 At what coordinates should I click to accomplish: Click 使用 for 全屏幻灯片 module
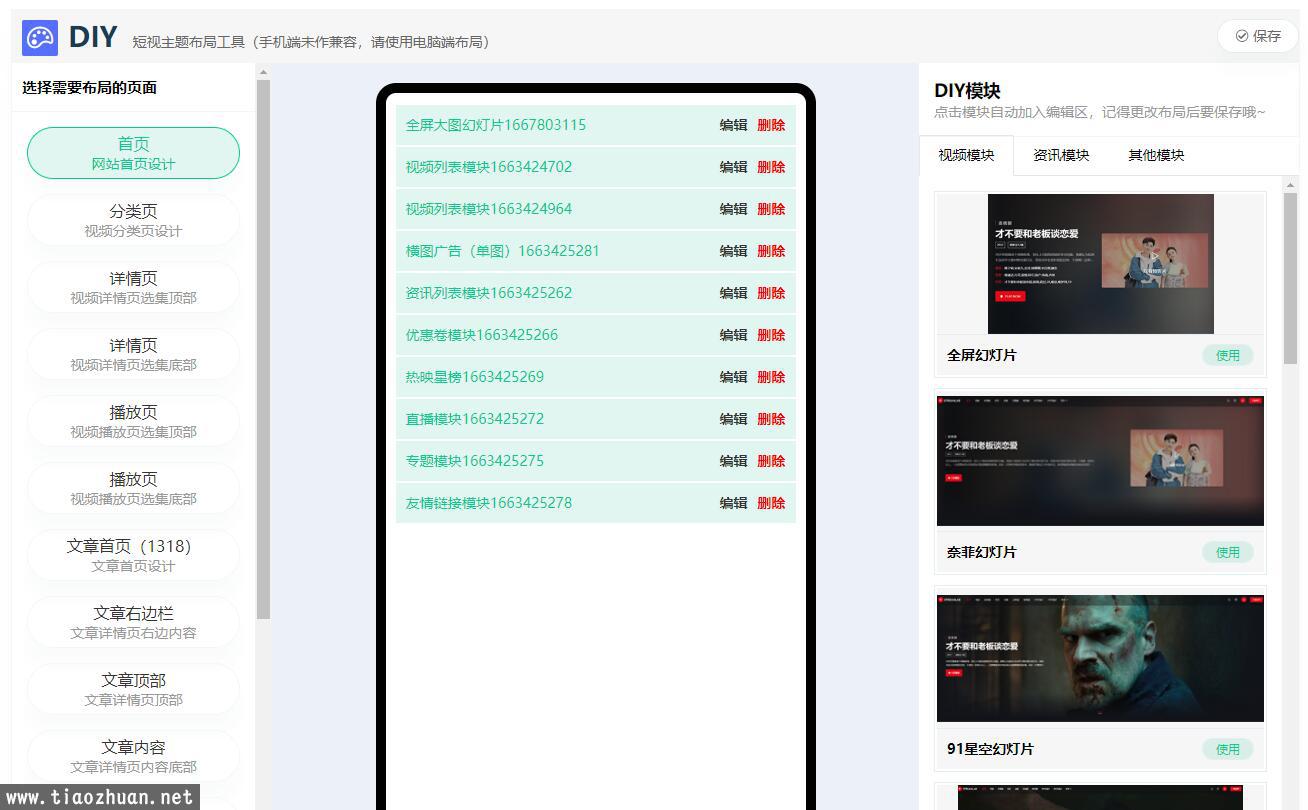(1227, 355)
